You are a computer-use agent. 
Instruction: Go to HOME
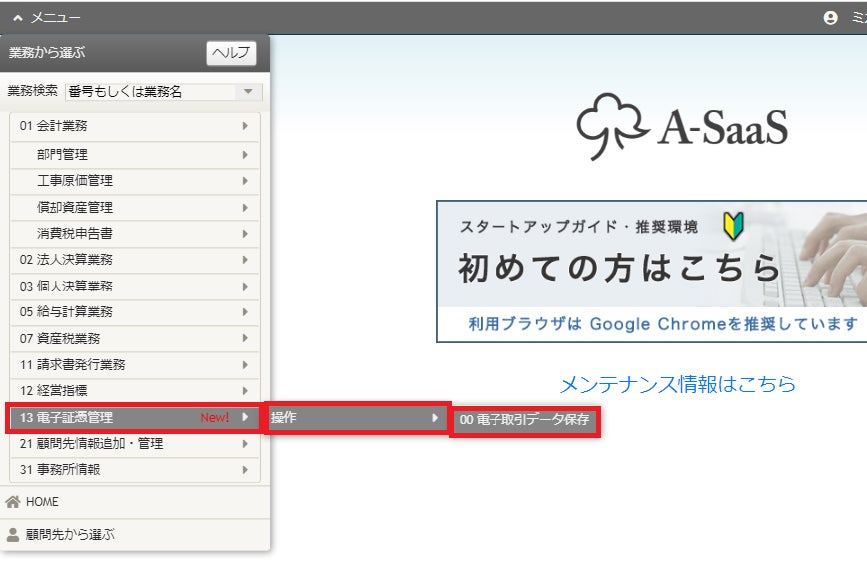click(x=135, y=502)
